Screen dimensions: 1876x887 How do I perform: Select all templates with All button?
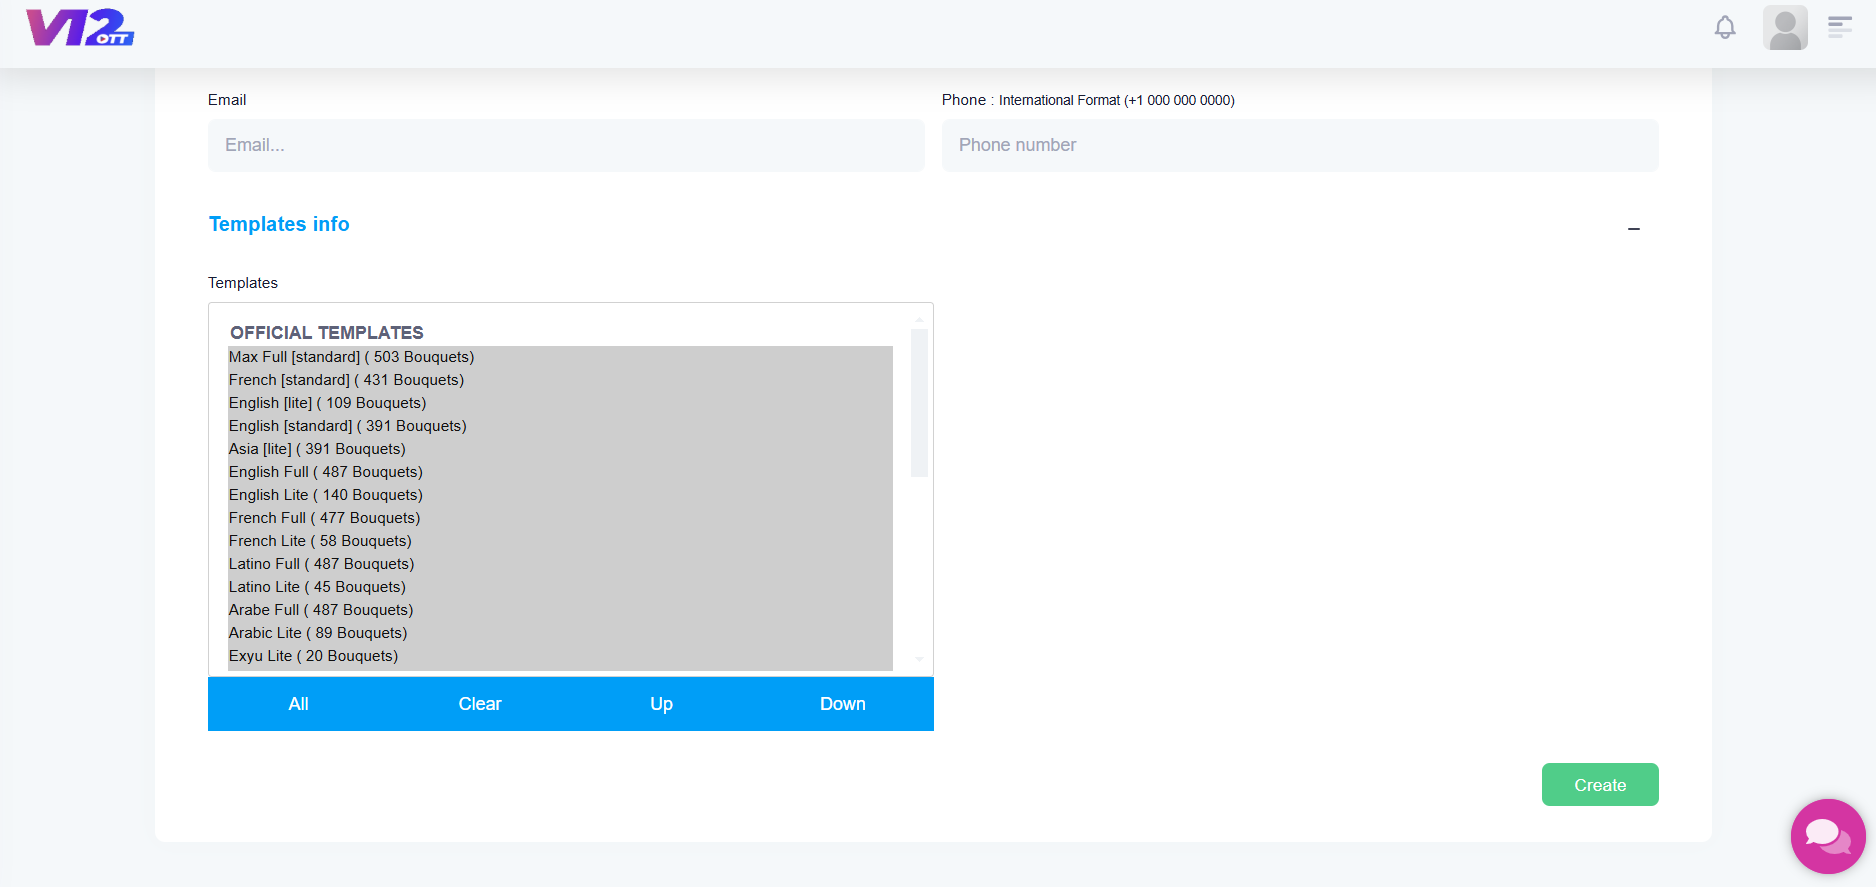[x=298, y=704]
